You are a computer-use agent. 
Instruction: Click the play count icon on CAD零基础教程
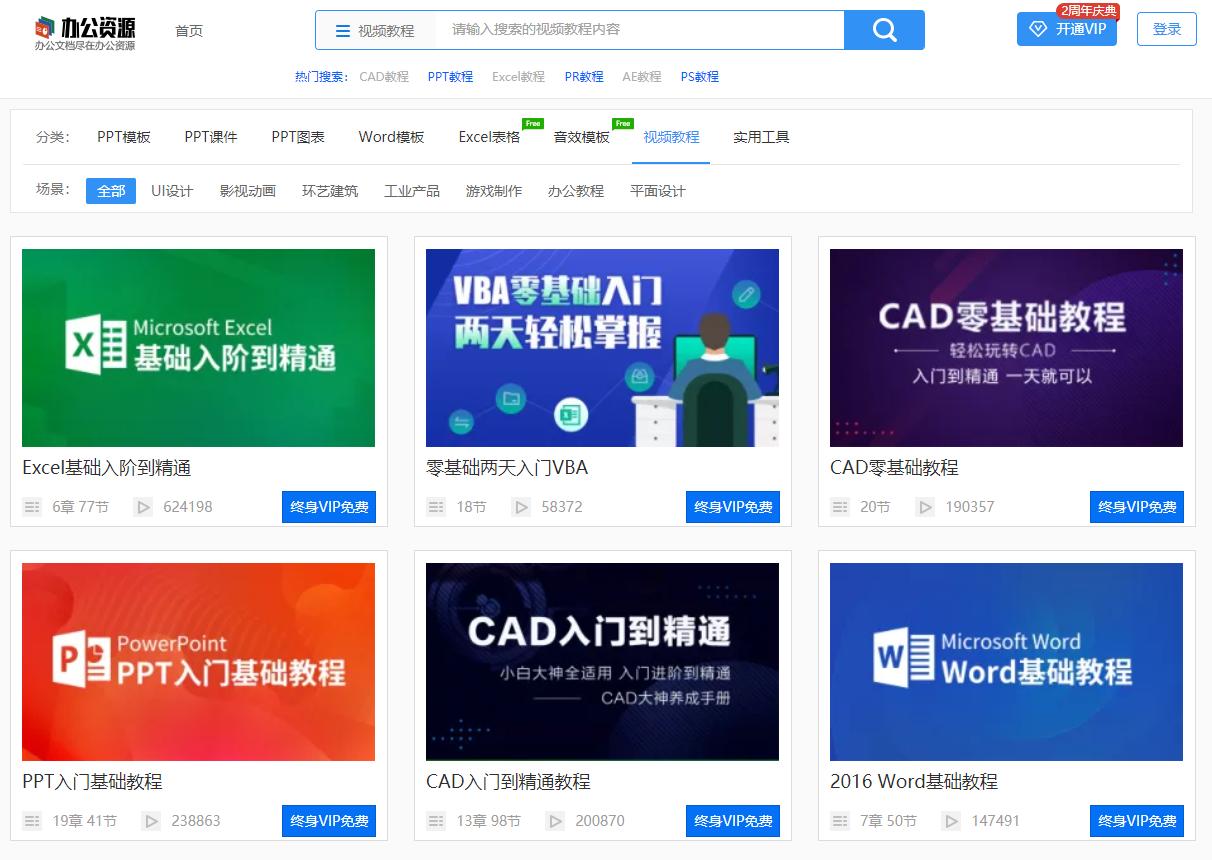tap(926, 507)
